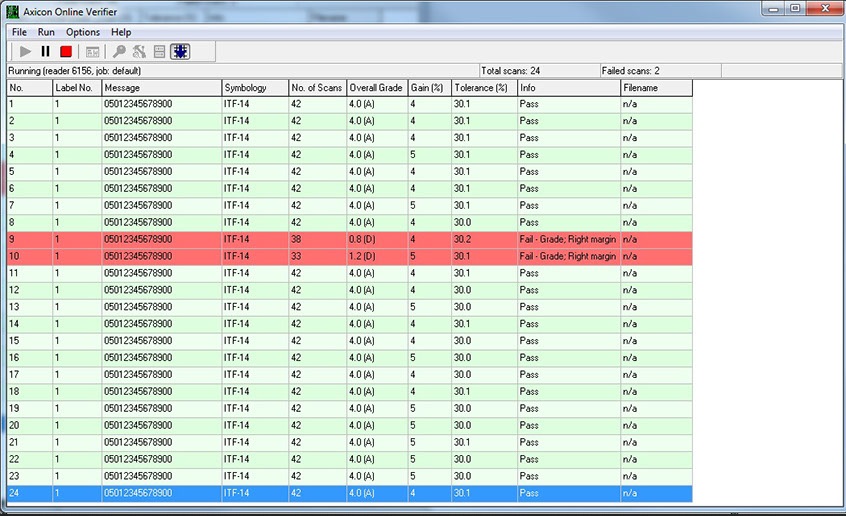846x516 pixels.
Task: Click the Gain (%) column header
Action: click(x=429, y=87)
